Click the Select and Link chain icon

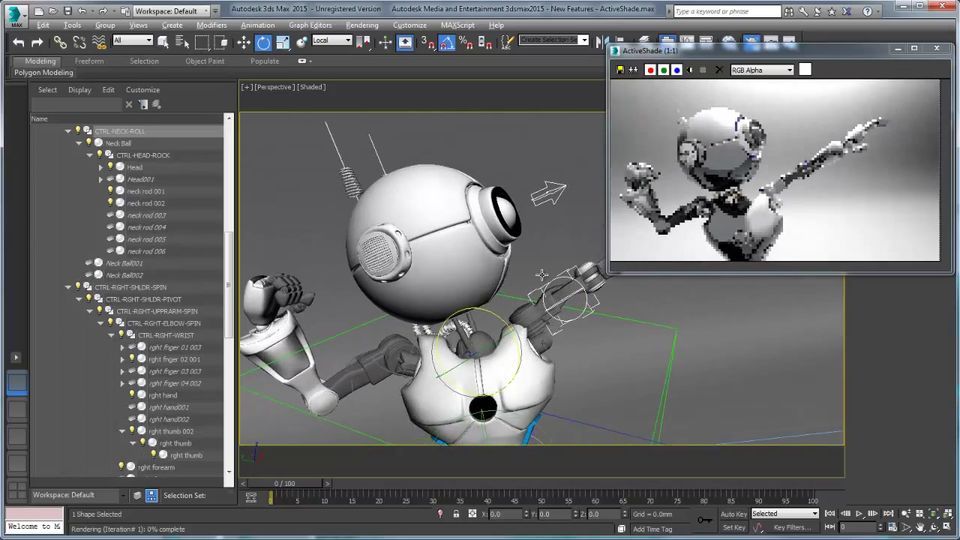pos(60,42)
